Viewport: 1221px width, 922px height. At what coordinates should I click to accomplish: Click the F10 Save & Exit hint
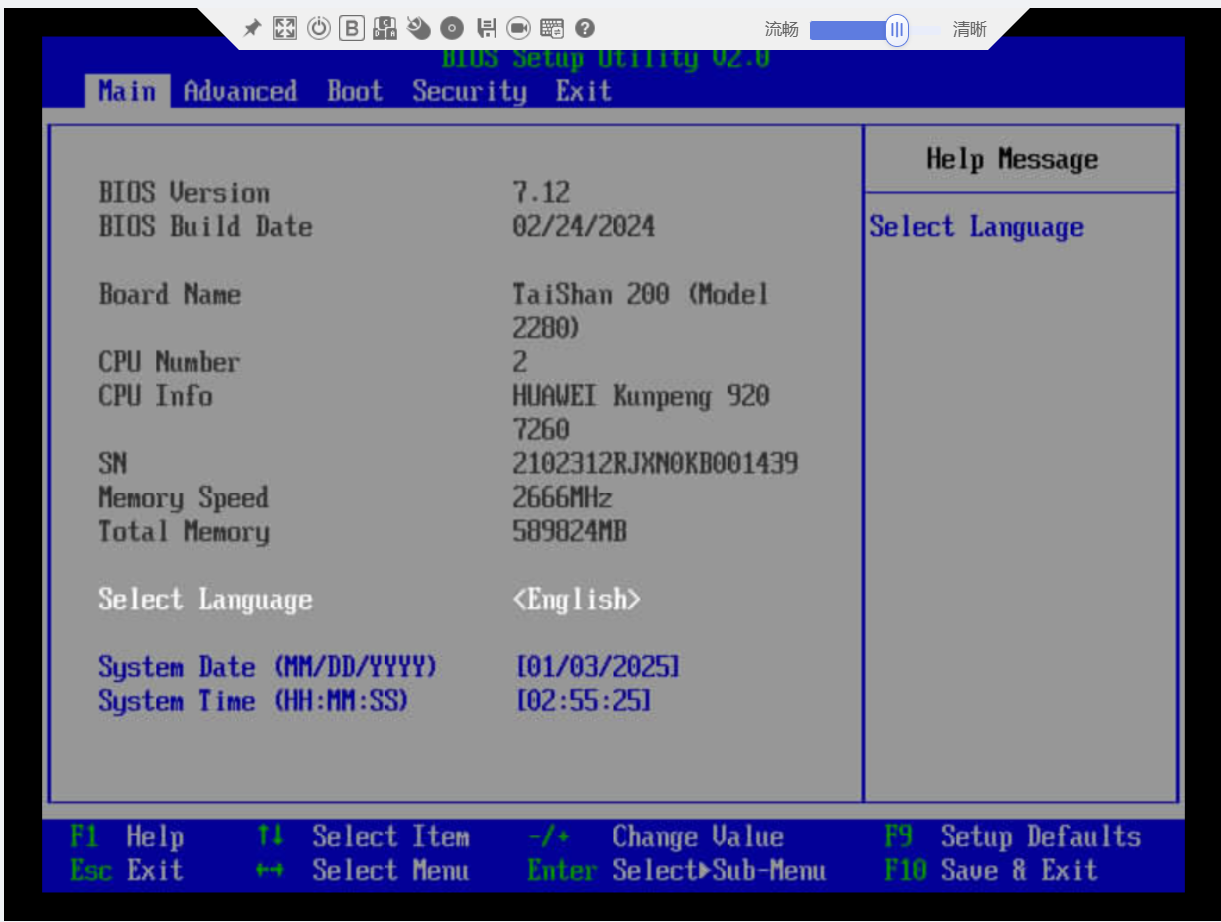click(x=991, y=871)
